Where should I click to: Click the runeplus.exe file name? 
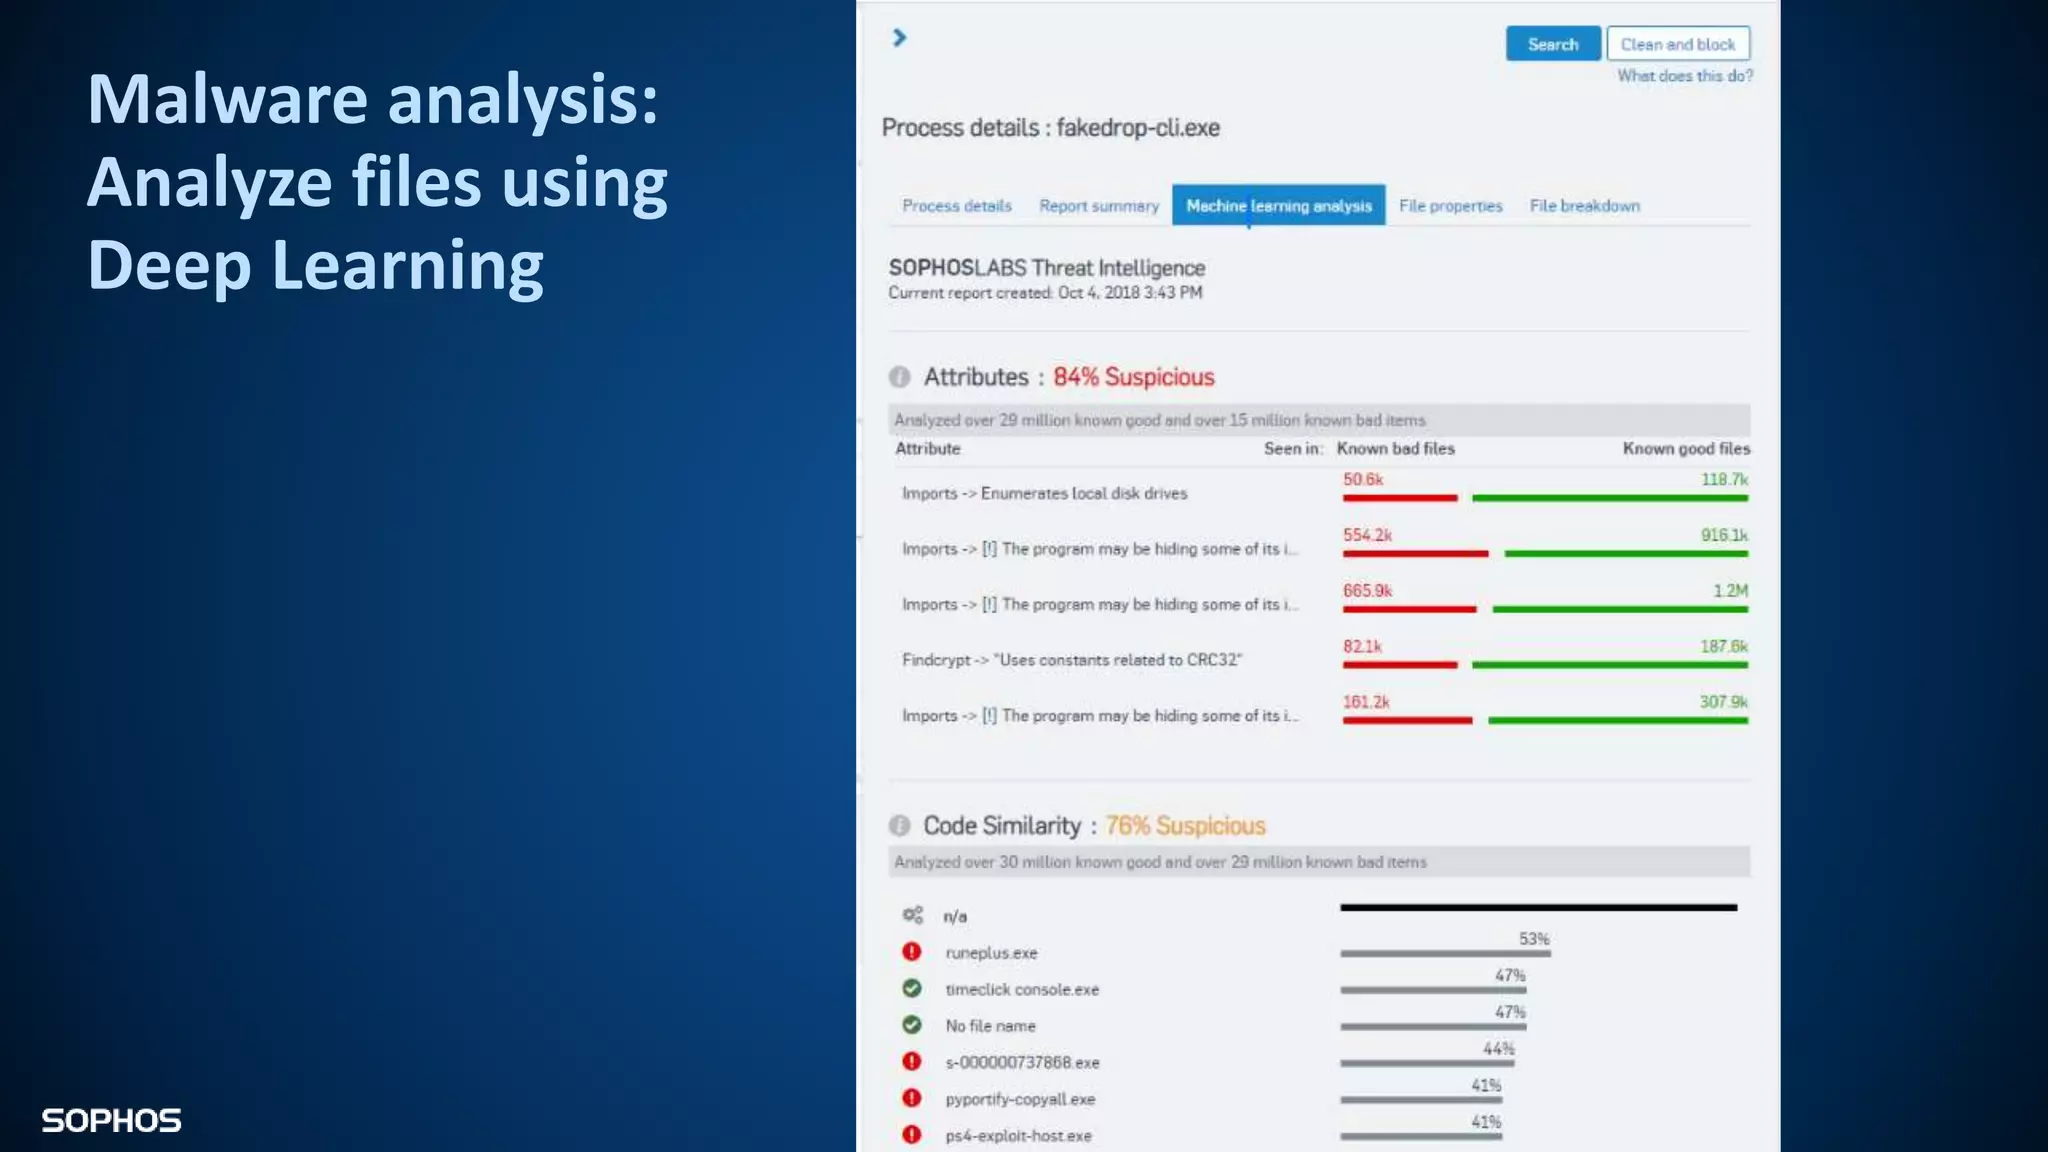[992, 953]
